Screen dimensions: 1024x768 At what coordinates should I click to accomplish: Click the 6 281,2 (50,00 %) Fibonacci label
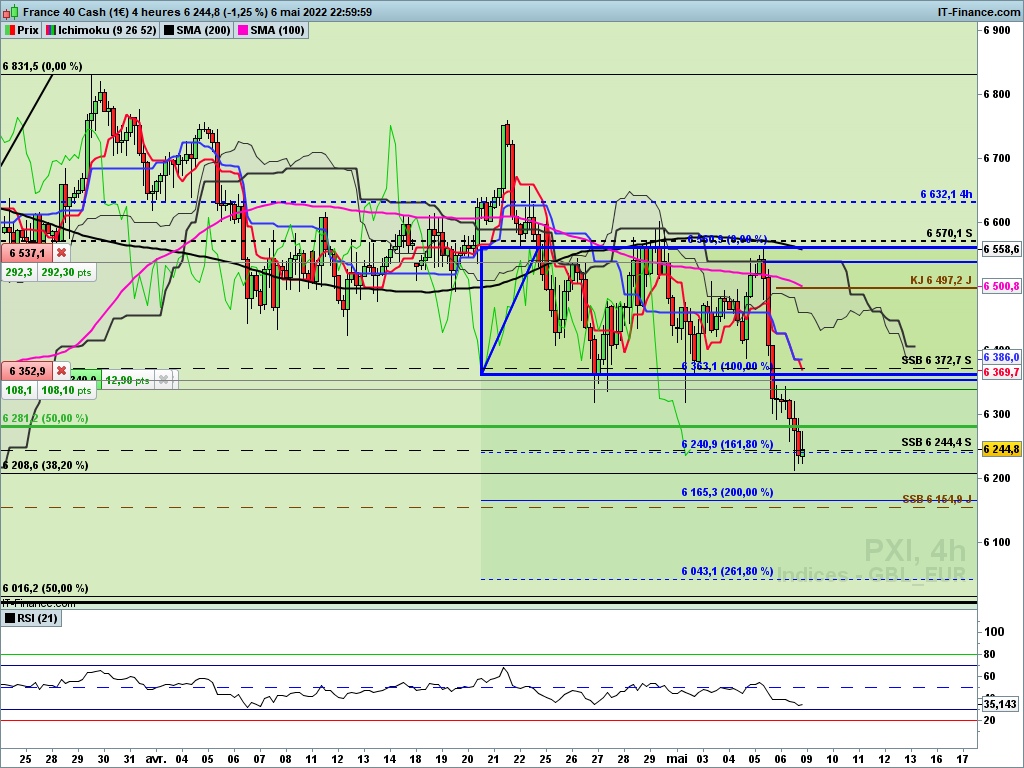[x=45, y=418]
